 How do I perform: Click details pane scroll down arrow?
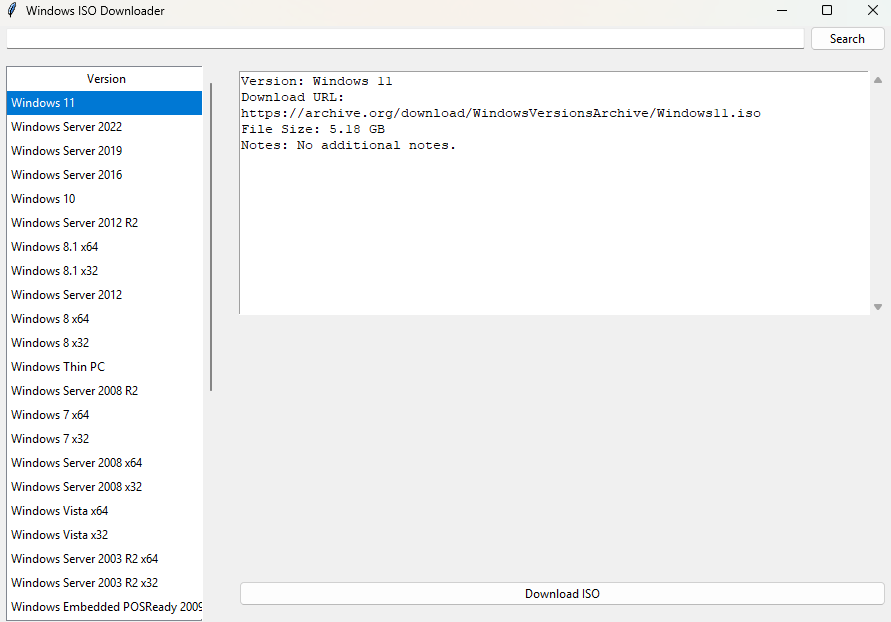click(x=878, y=307)
